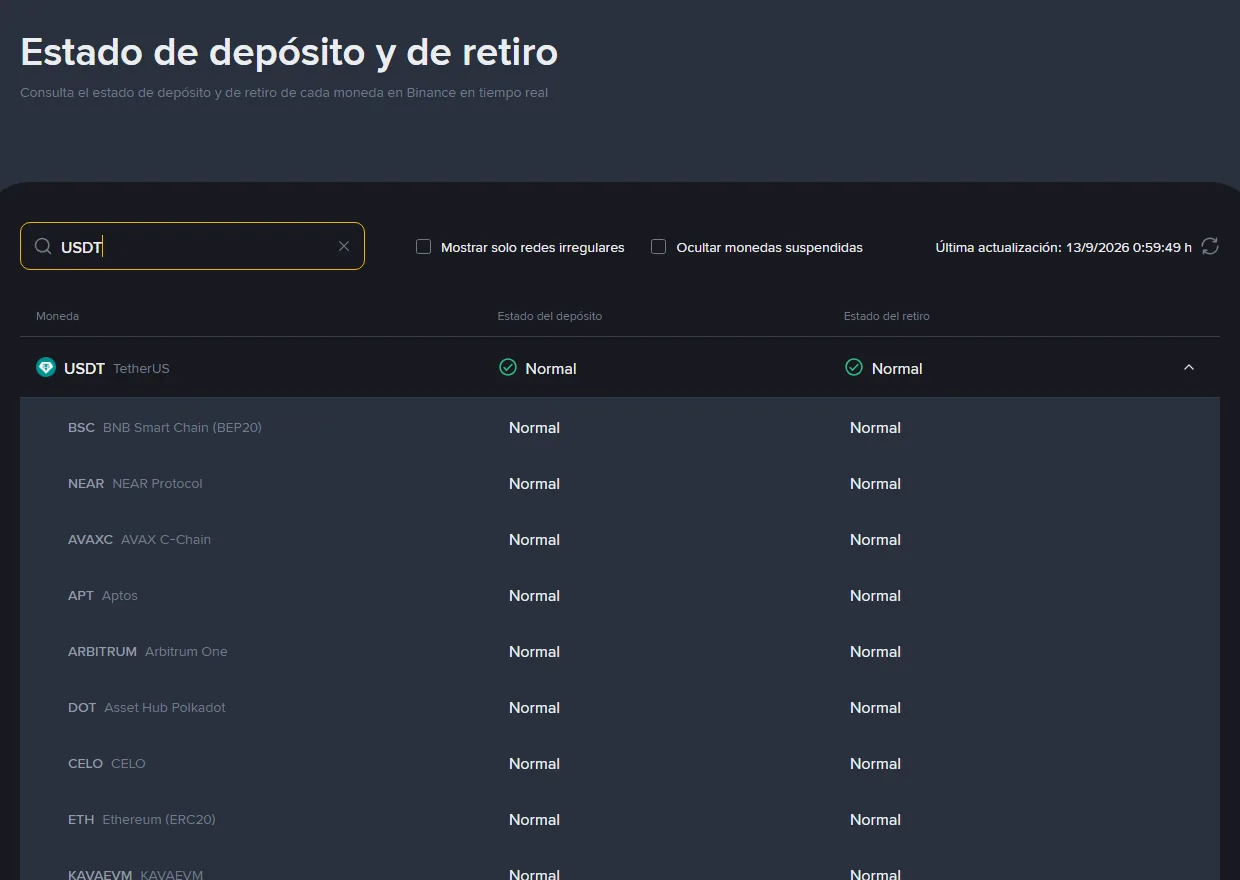
Task: Click APT withdrawal status Normal
Action: [875, 595]
